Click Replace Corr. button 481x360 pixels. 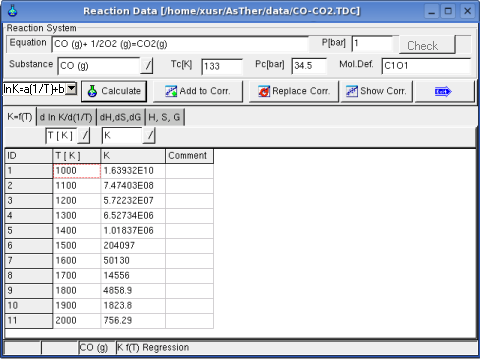click(x=294, y=91)
